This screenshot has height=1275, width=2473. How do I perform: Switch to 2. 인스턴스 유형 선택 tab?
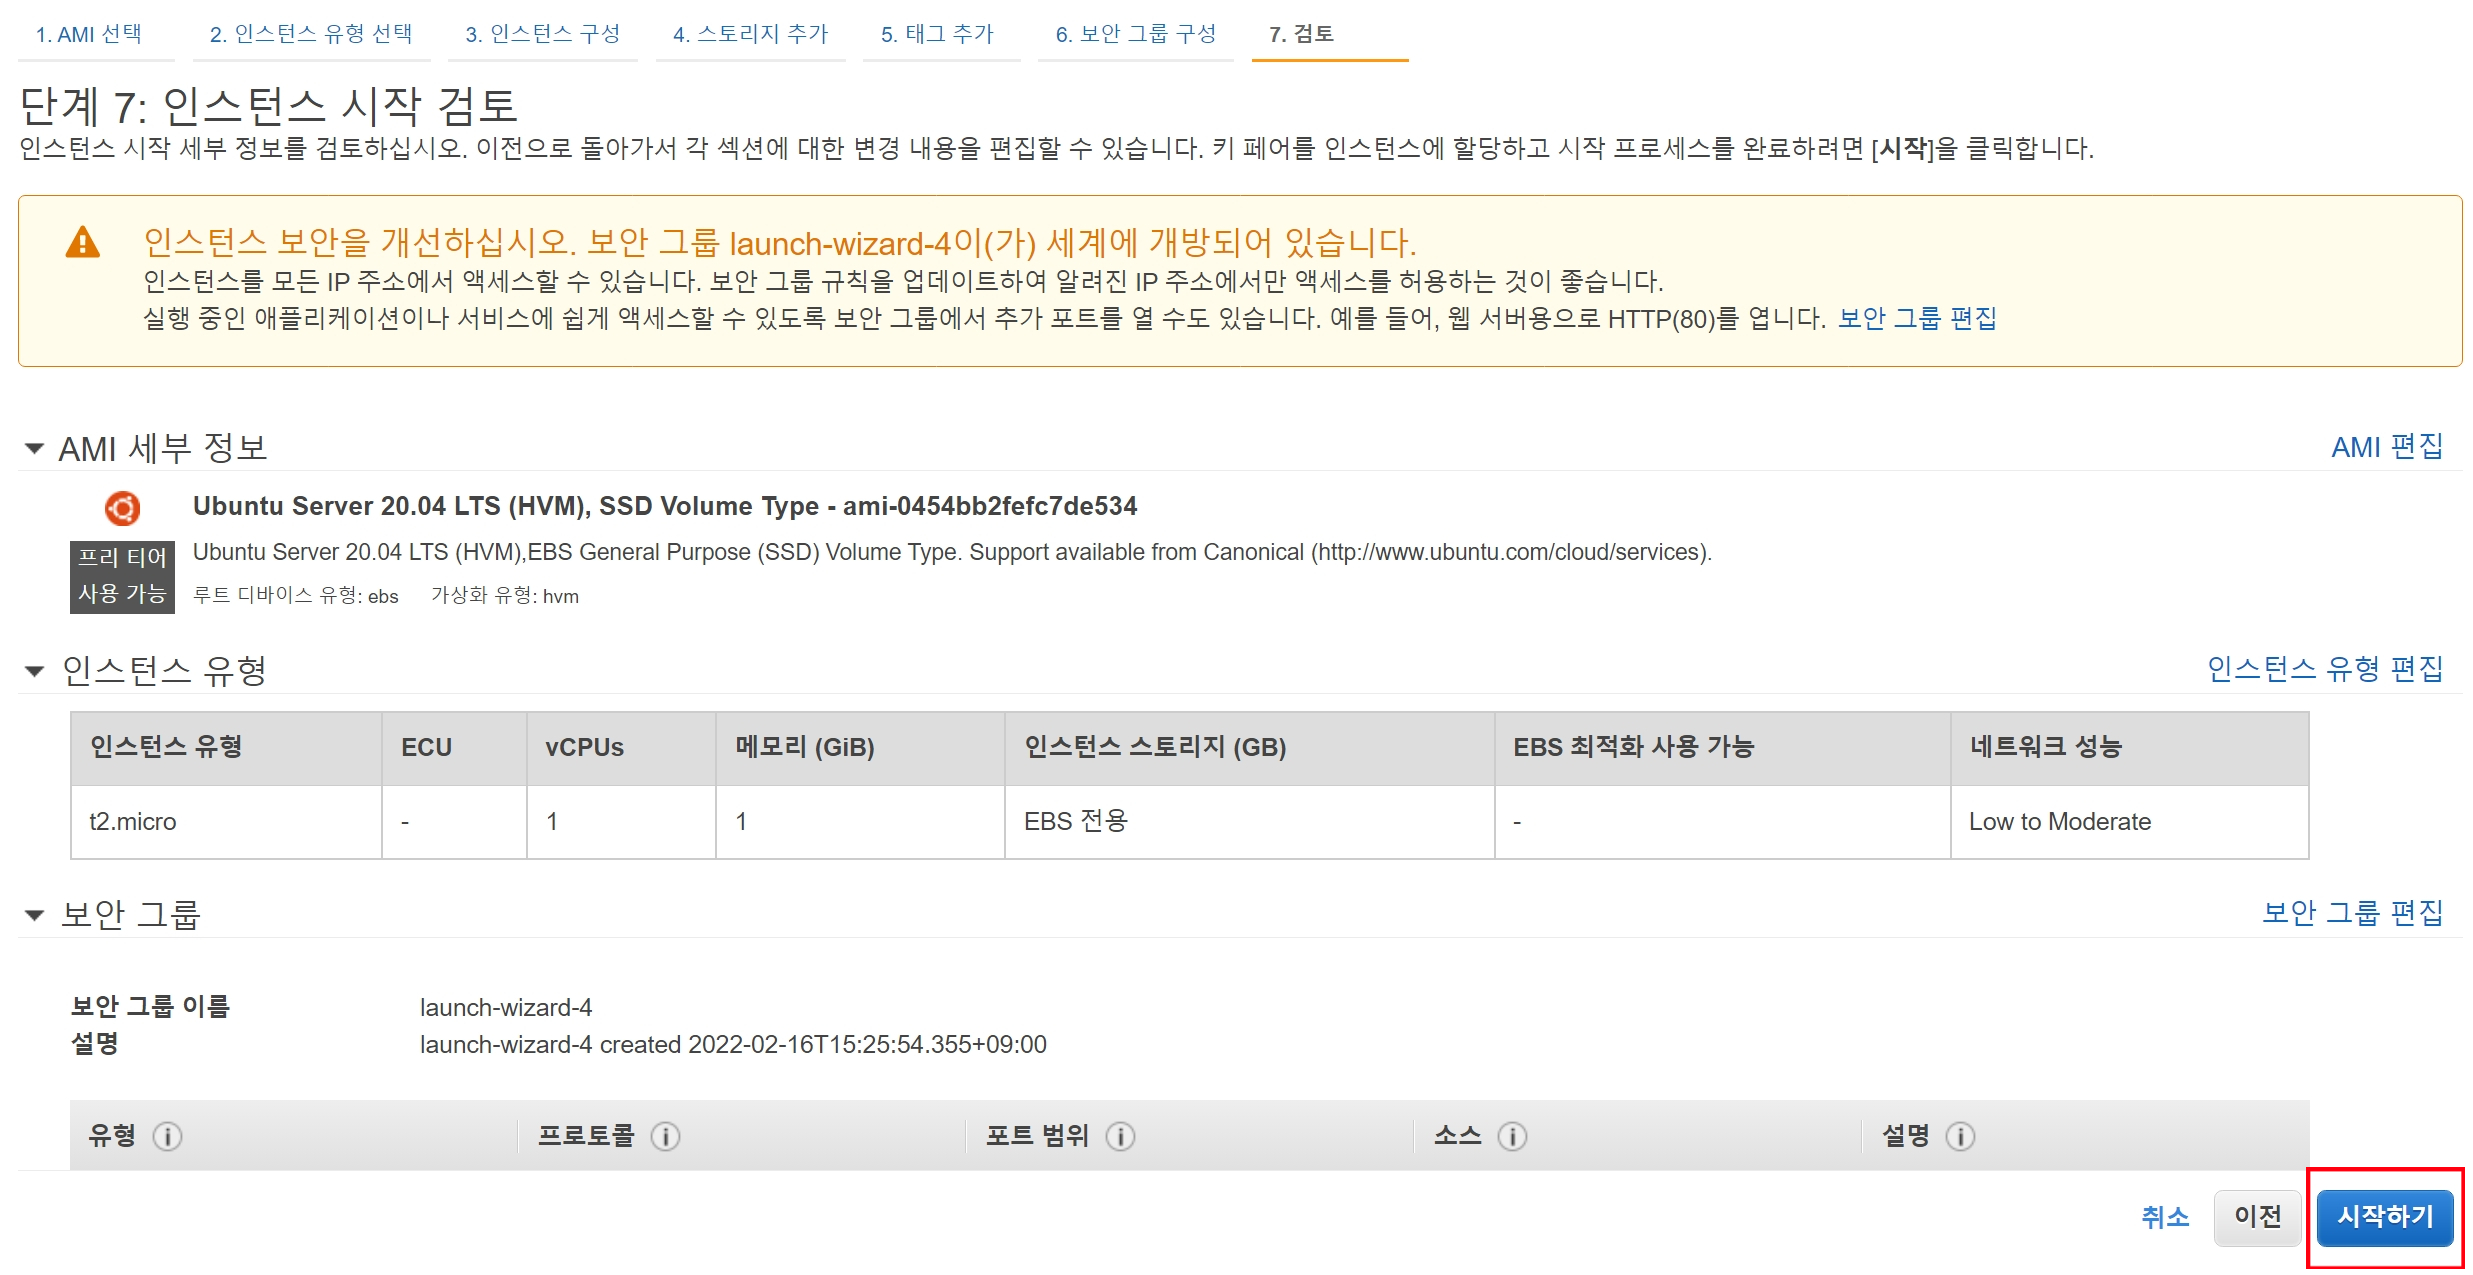pyautogui.click(x=311, y=34)
